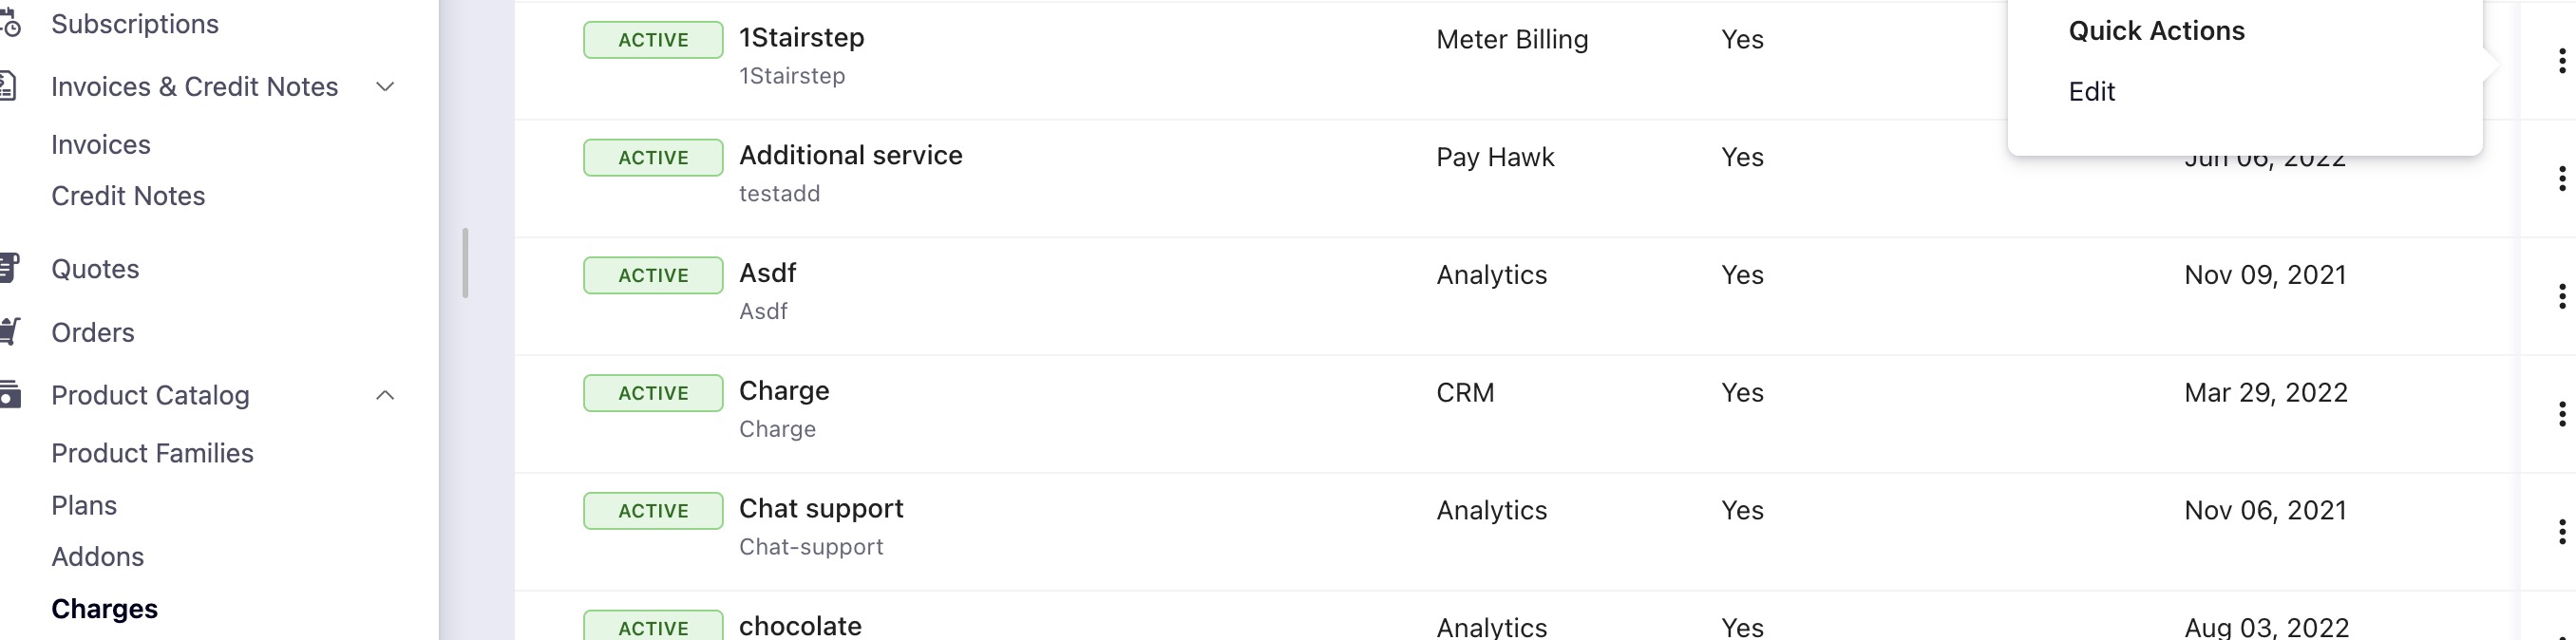The image size is (2576, 640).
Task: Click the sidebar scrollbar handle
Action: click(465, 263)
